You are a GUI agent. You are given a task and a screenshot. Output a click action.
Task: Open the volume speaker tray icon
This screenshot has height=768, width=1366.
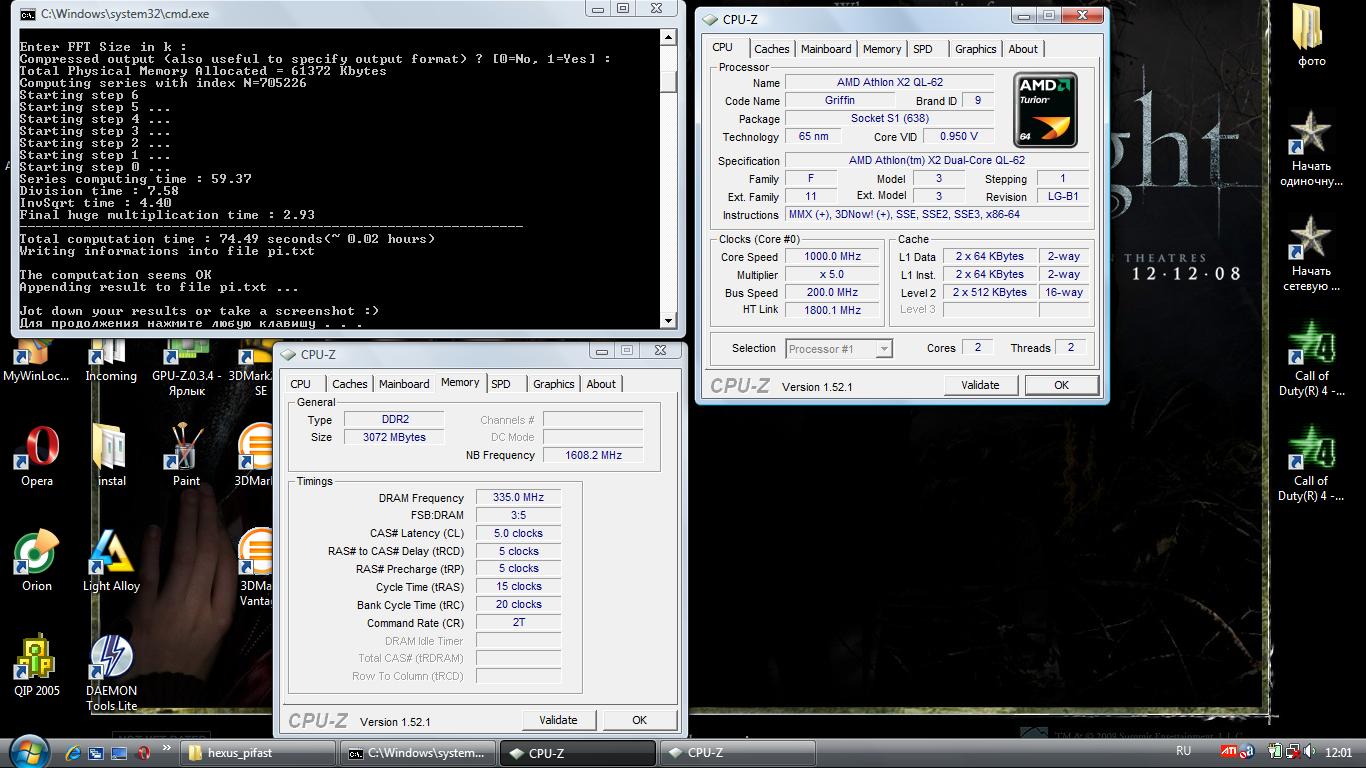coord(1308,752)
